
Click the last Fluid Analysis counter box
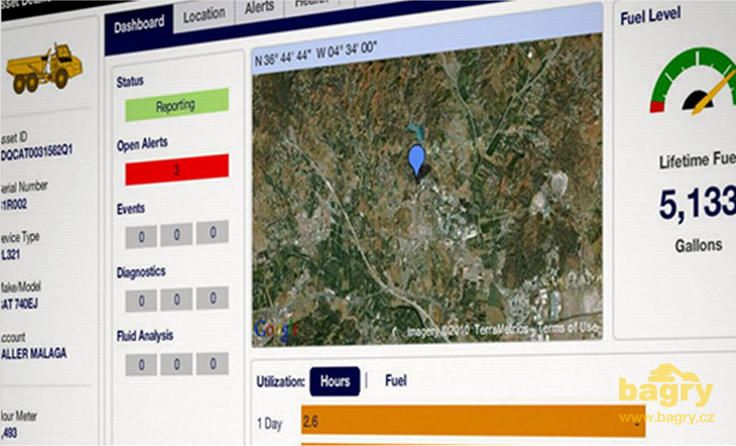[212, 363]
